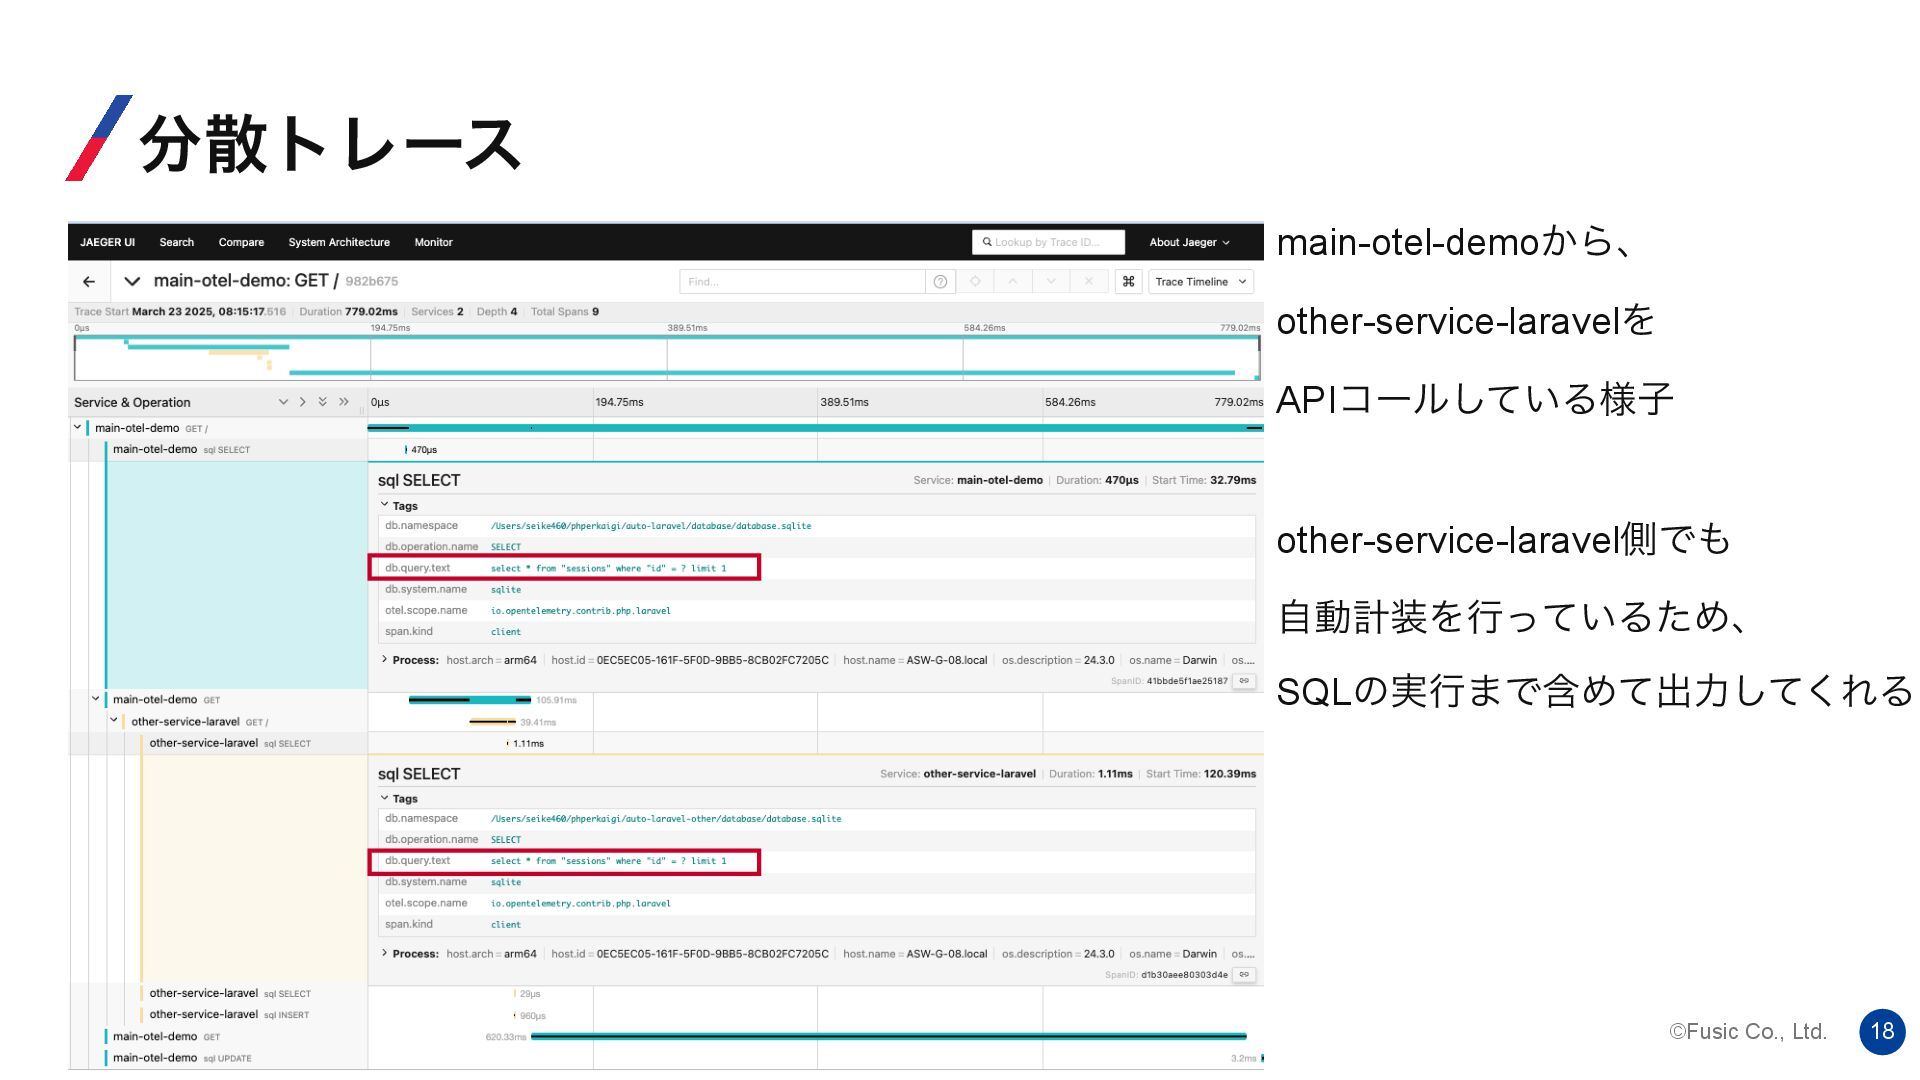This screenshot has height=1080, width=1920.
Task: Collapse the main-otel-demo GET / root span
Action: (x=77, y=428)
